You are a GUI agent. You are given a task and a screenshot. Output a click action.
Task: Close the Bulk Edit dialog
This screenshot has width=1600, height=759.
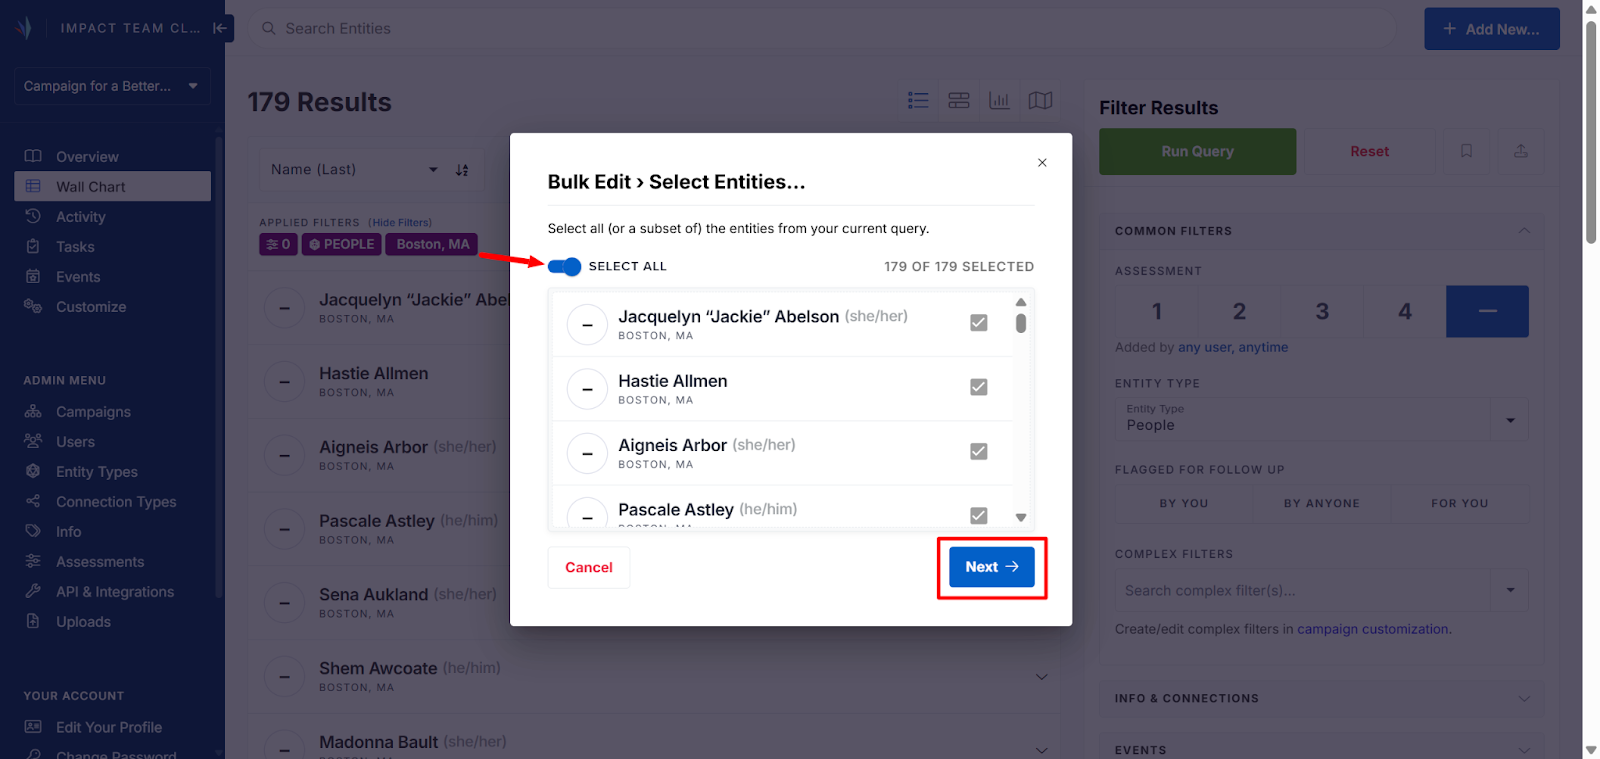tap(1042, 162)
